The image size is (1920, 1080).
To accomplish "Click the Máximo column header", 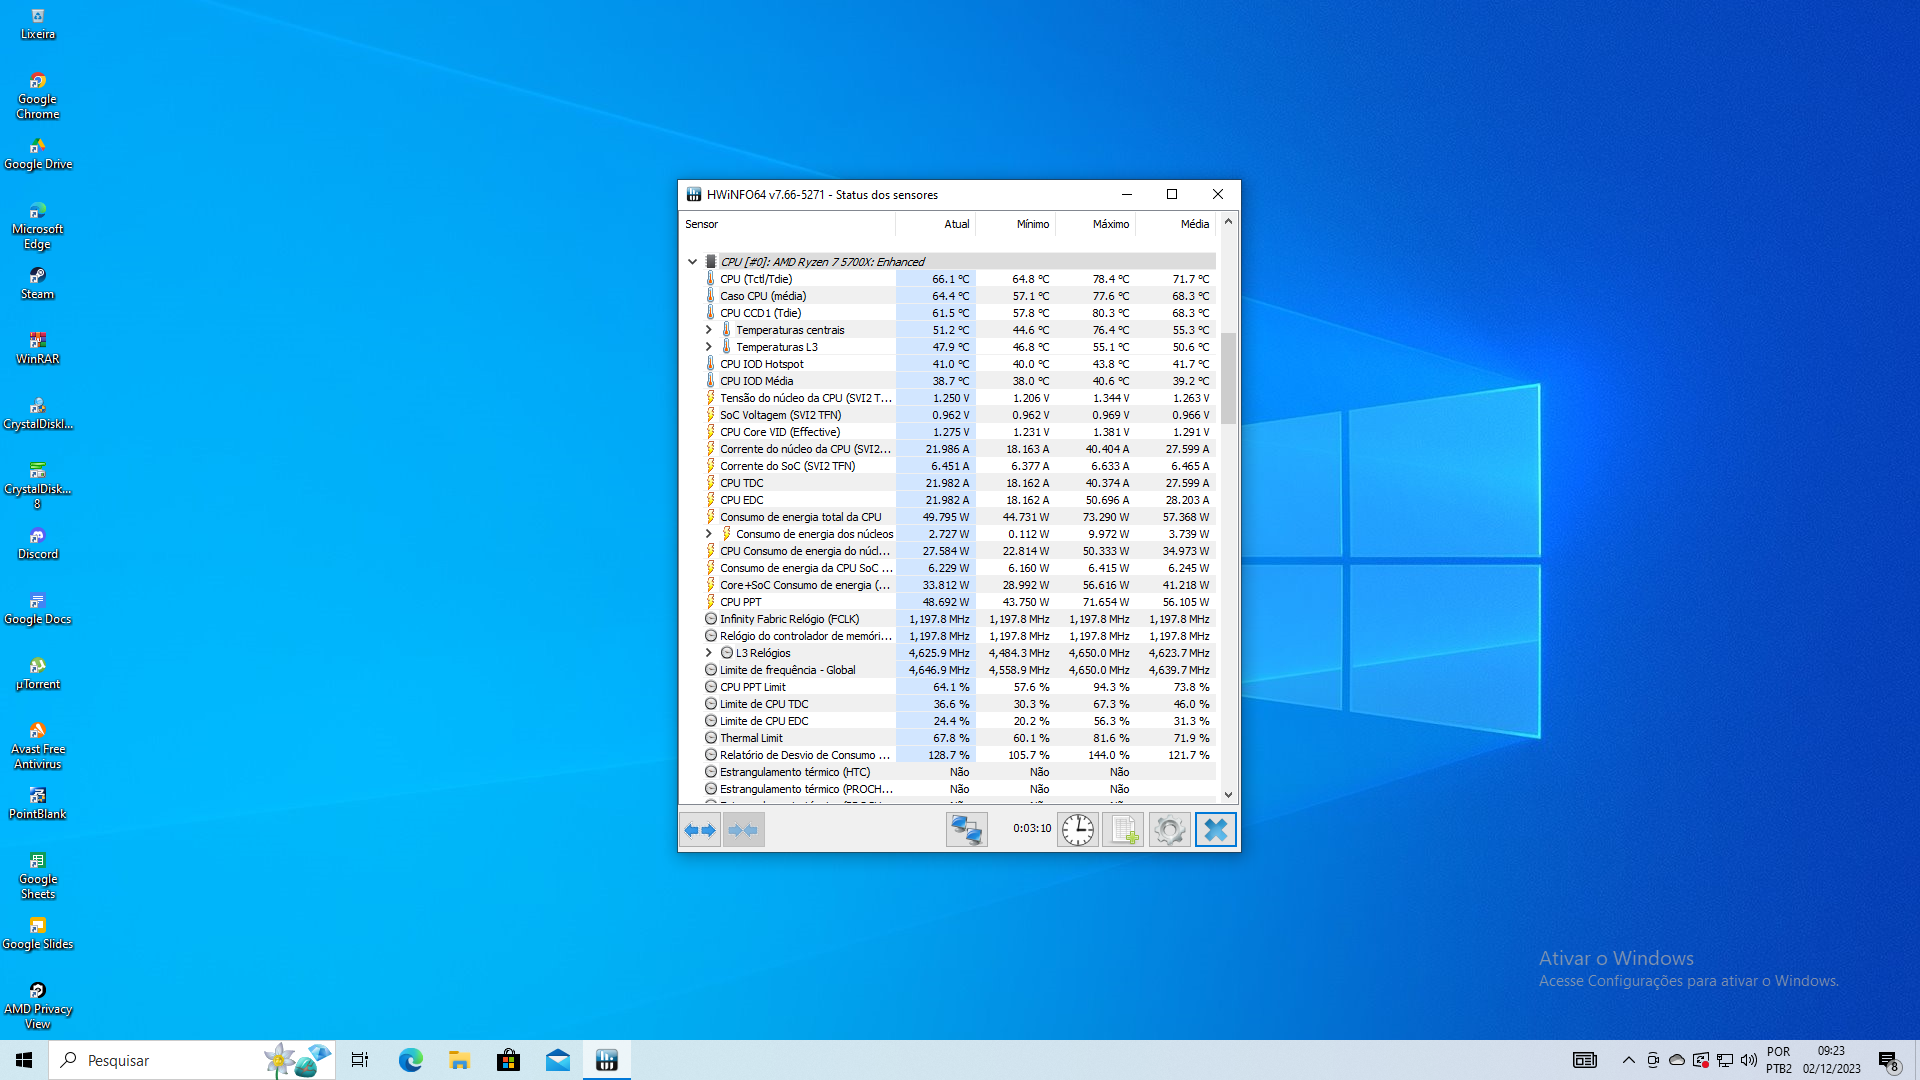I will (1096, 224).
